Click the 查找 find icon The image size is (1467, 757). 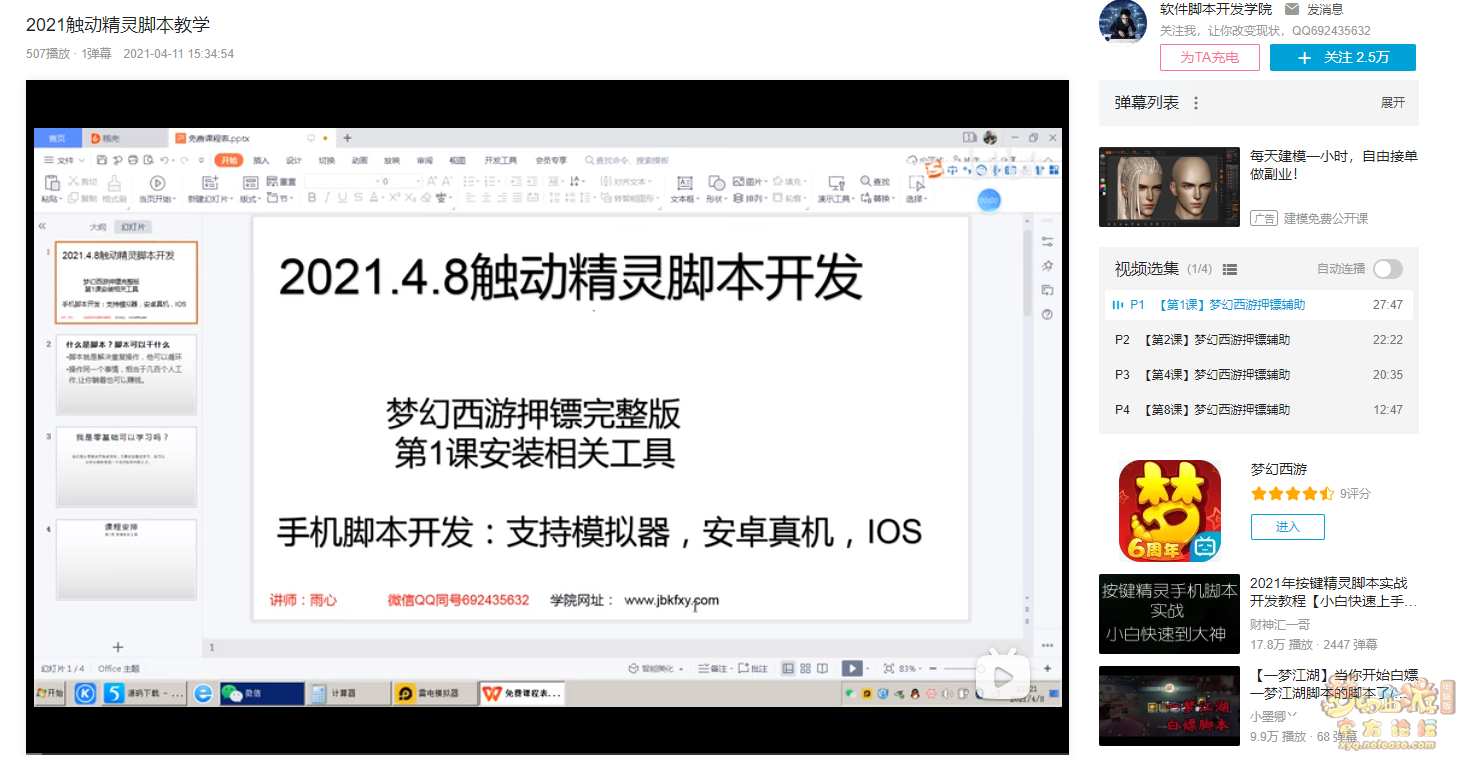[x=875, y=181]
